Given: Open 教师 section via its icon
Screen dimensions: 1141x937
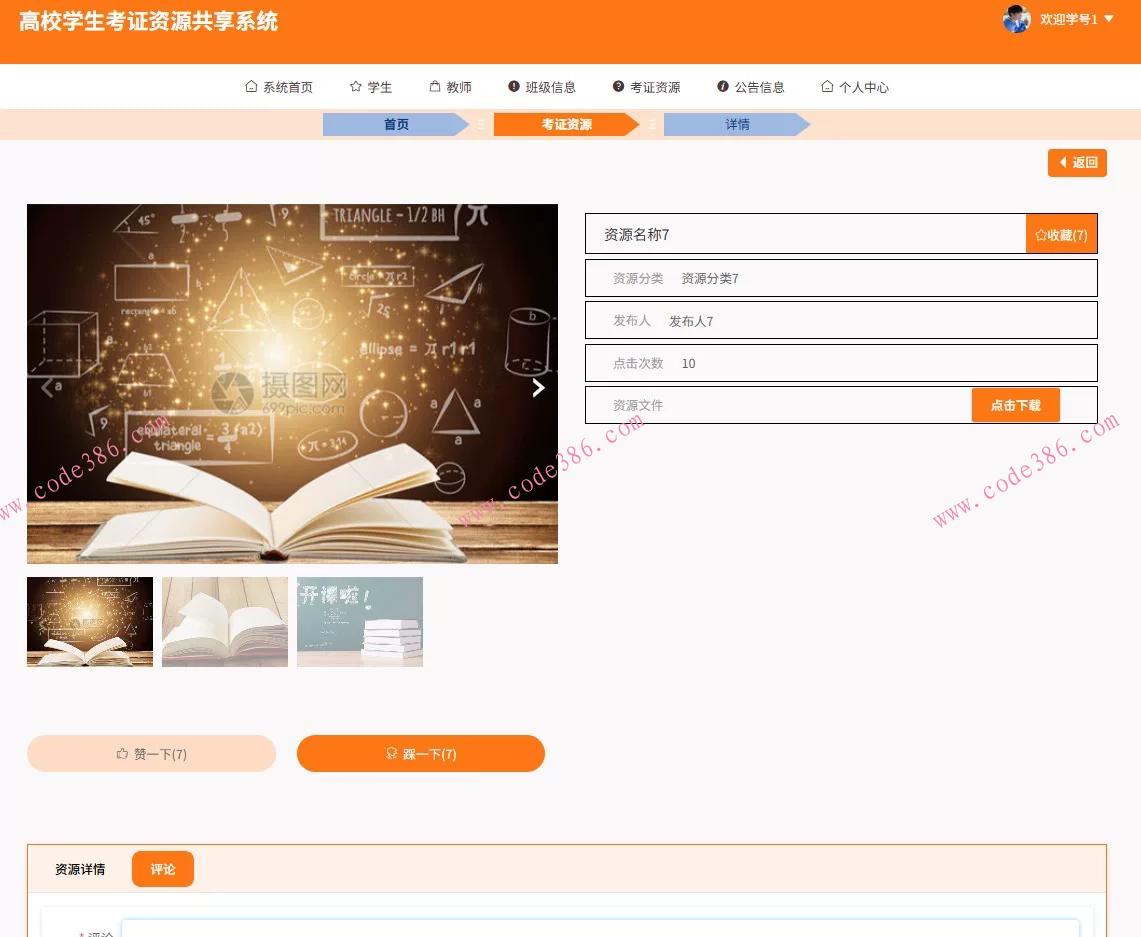Looking at the screenshot, I should tap(436, 86).
